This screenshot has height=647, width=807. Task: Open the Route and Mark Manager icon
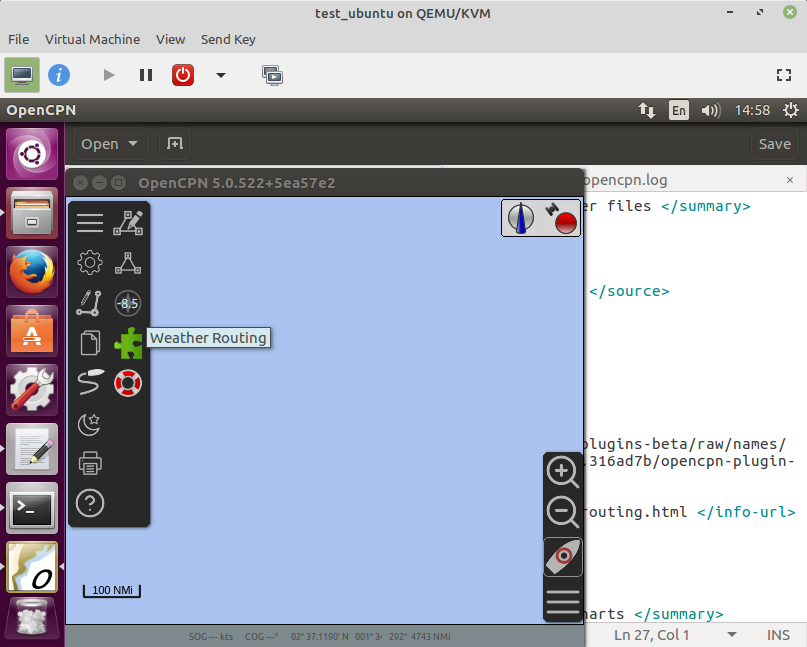pos(128,263)
